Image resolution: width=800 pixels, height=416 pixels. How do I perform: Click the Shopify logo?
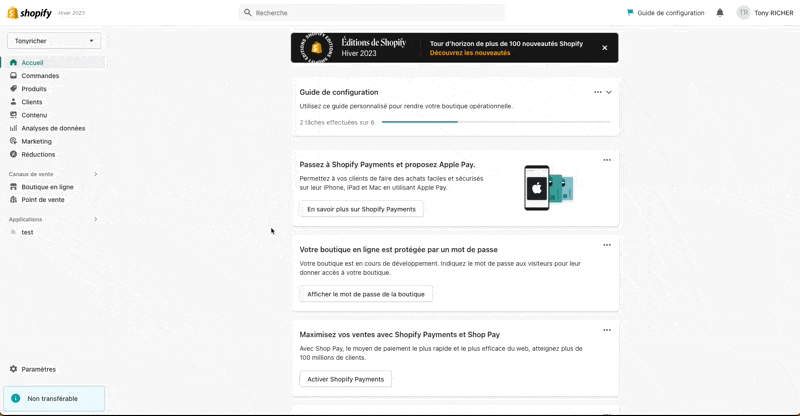coord(30,13)
